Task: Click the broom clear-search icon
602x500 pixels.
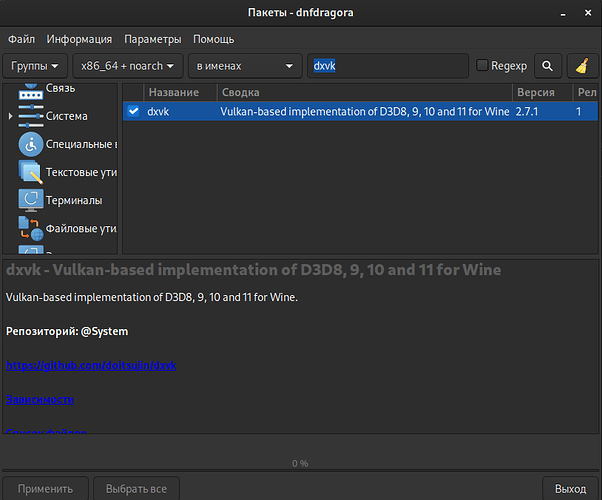Action: pos(582,66)
